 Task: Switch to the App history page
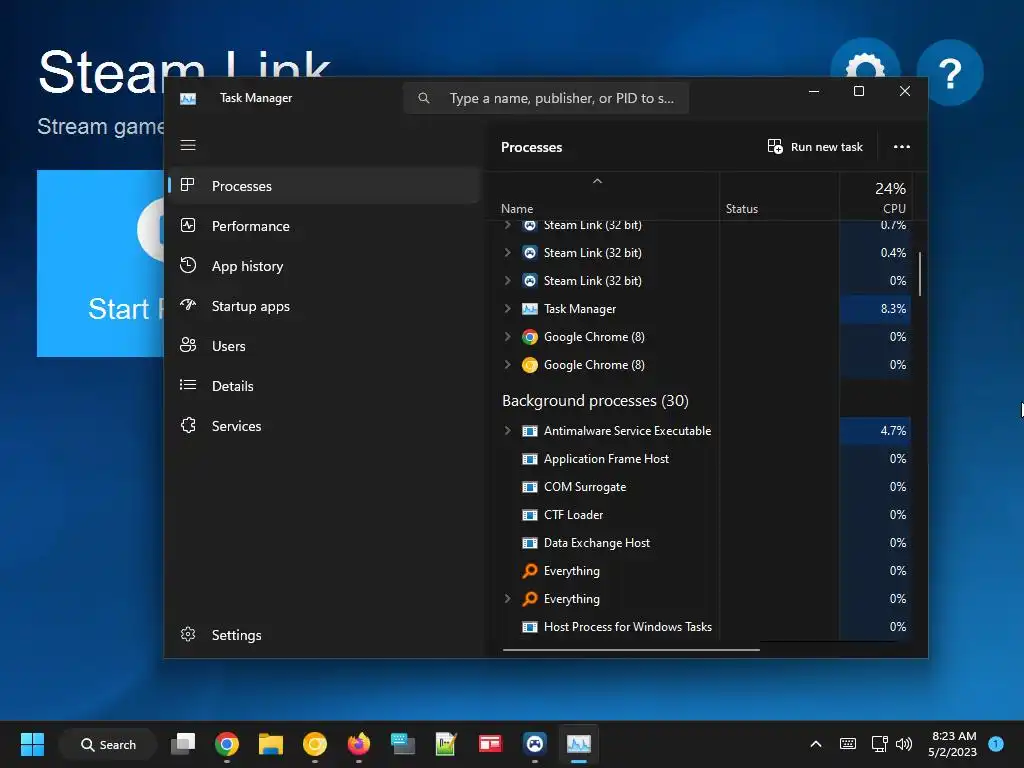coord(324,266)
